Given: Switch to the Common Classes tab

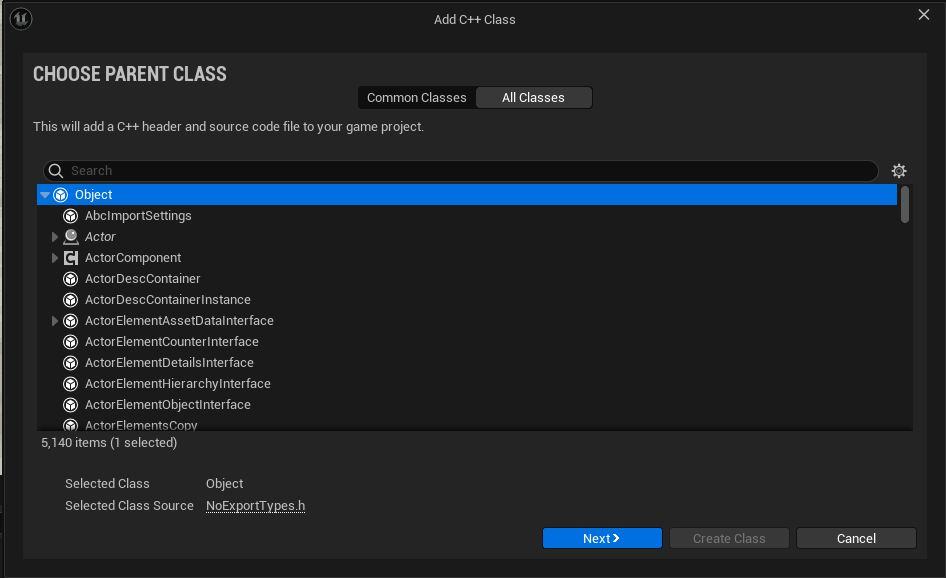Looking at the screenshot, I should tap(416, 97).
